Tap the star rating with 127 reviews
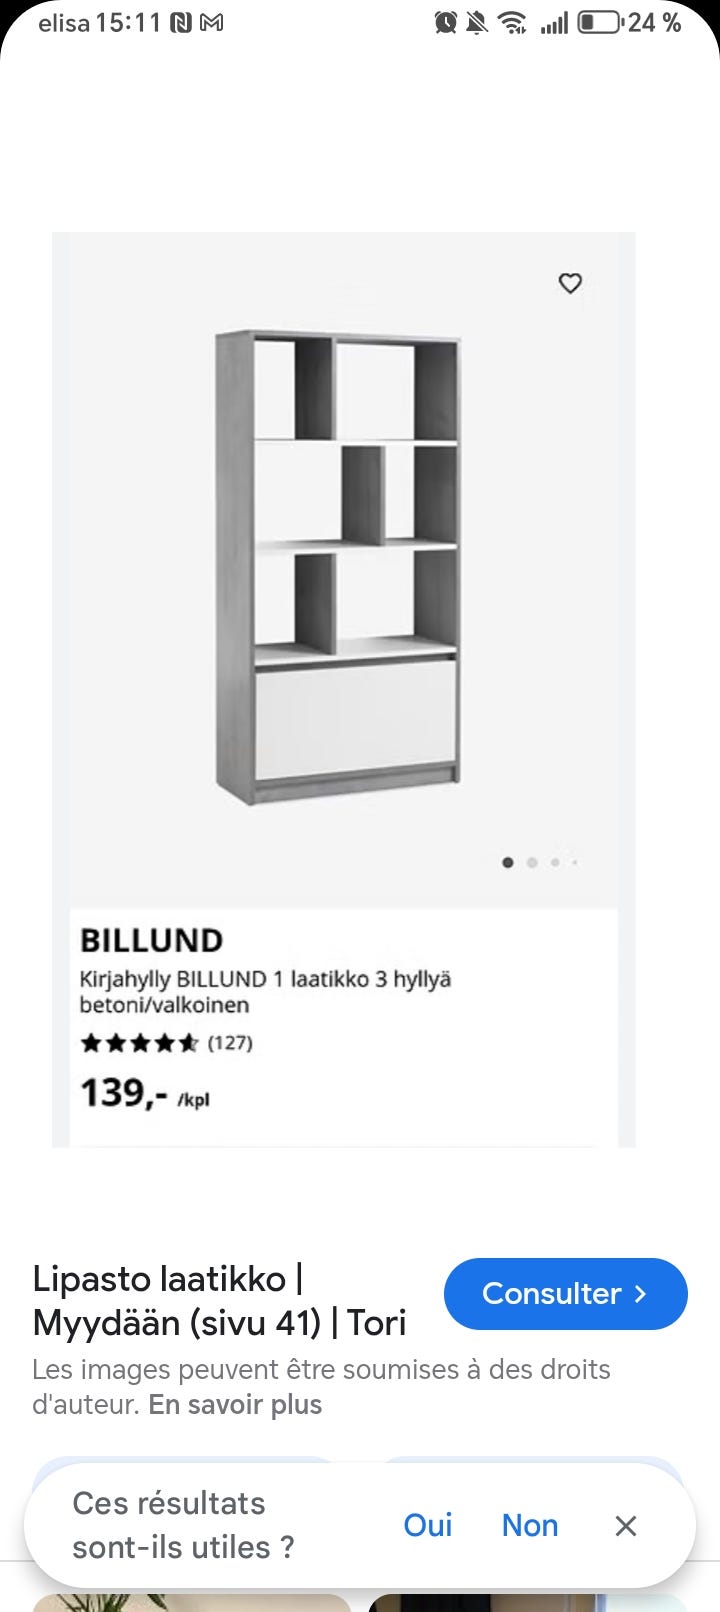Image resolution: width=720 pixels, height=1612 pixels. (x=166, y=1043)
